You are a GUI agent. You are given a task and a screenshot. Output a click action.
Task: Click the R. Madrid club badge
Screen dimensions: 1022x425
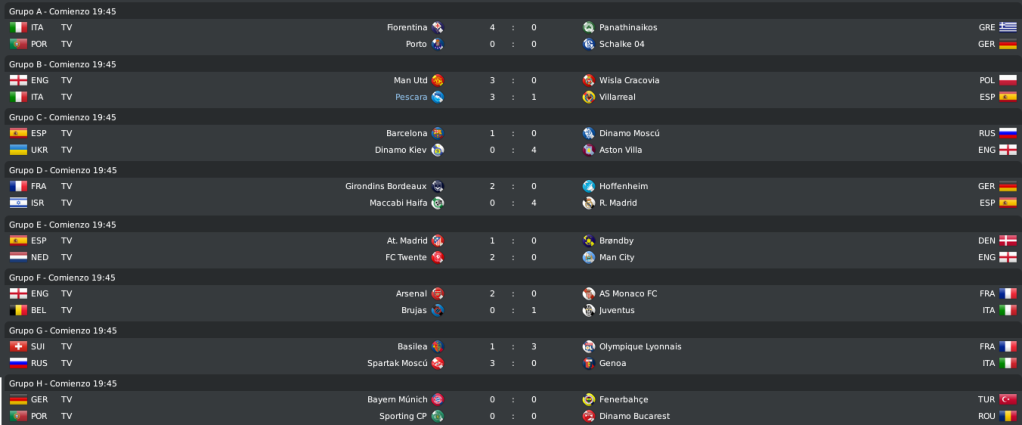589,203
